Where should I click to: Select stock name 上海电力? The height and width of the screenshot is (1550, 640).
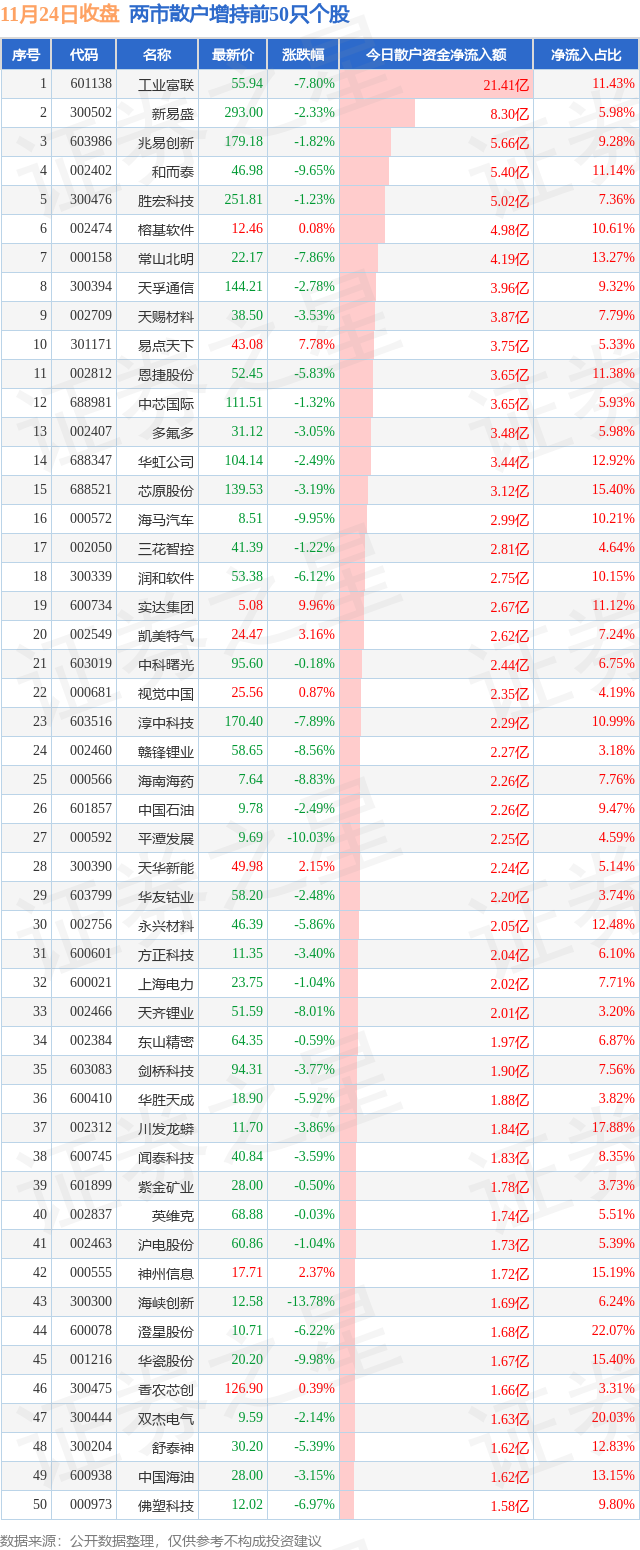click(166, 983)
